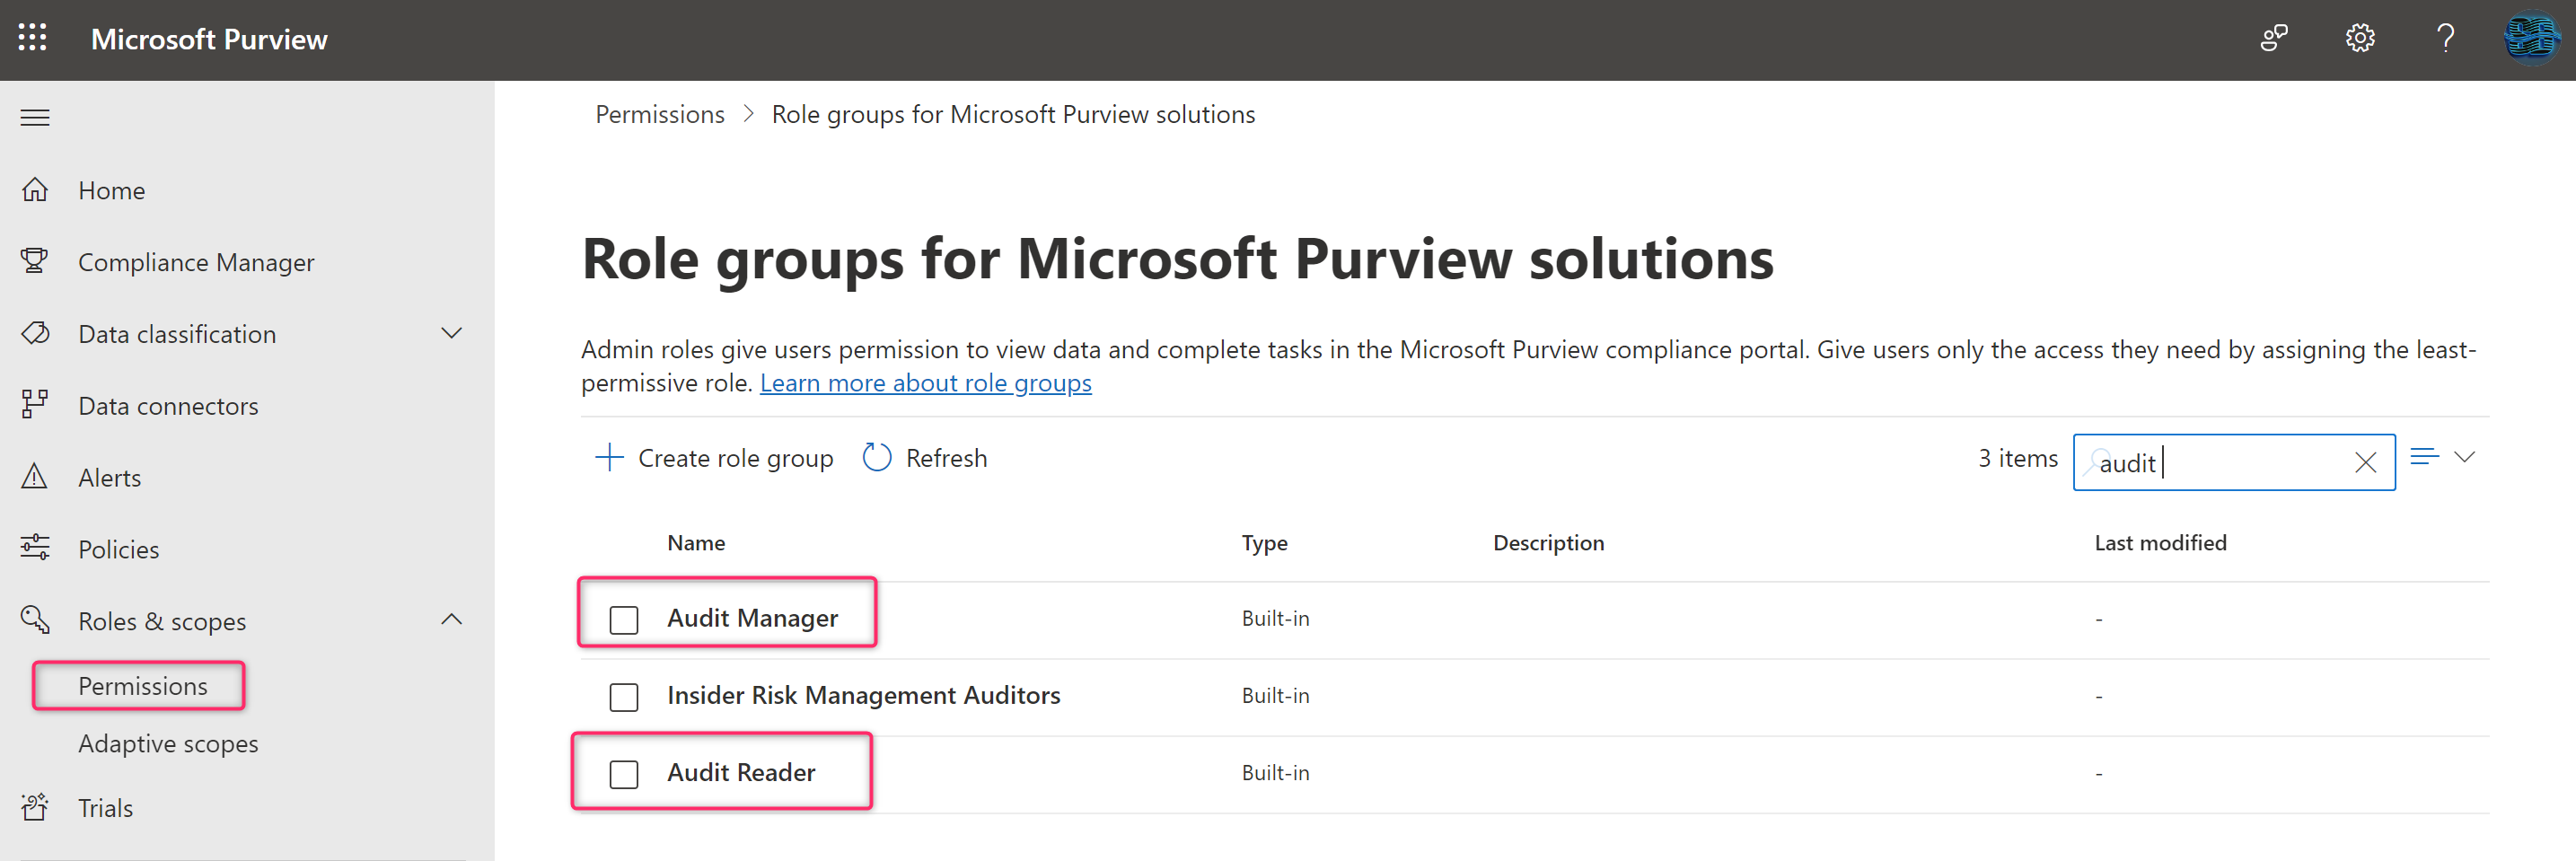Collapse the Roles & scopes section

pos(452,620)
